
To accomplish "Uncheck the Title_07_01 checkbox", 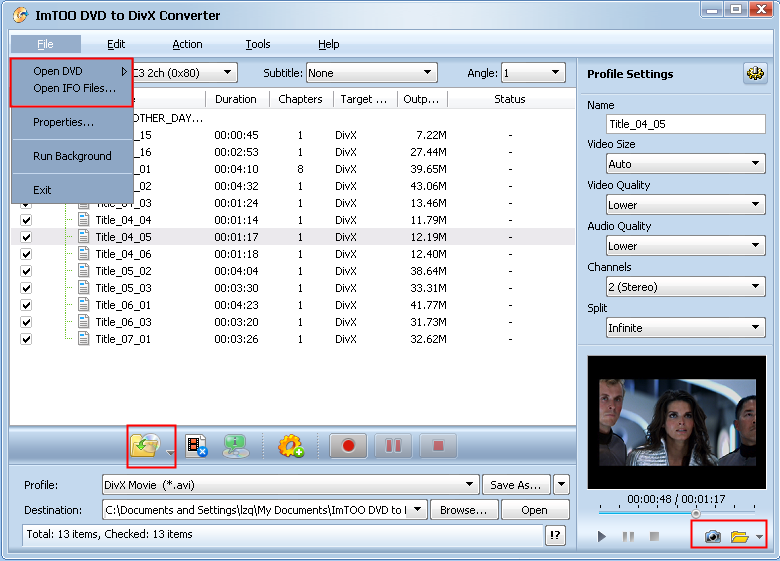I will tap(26, 339).
